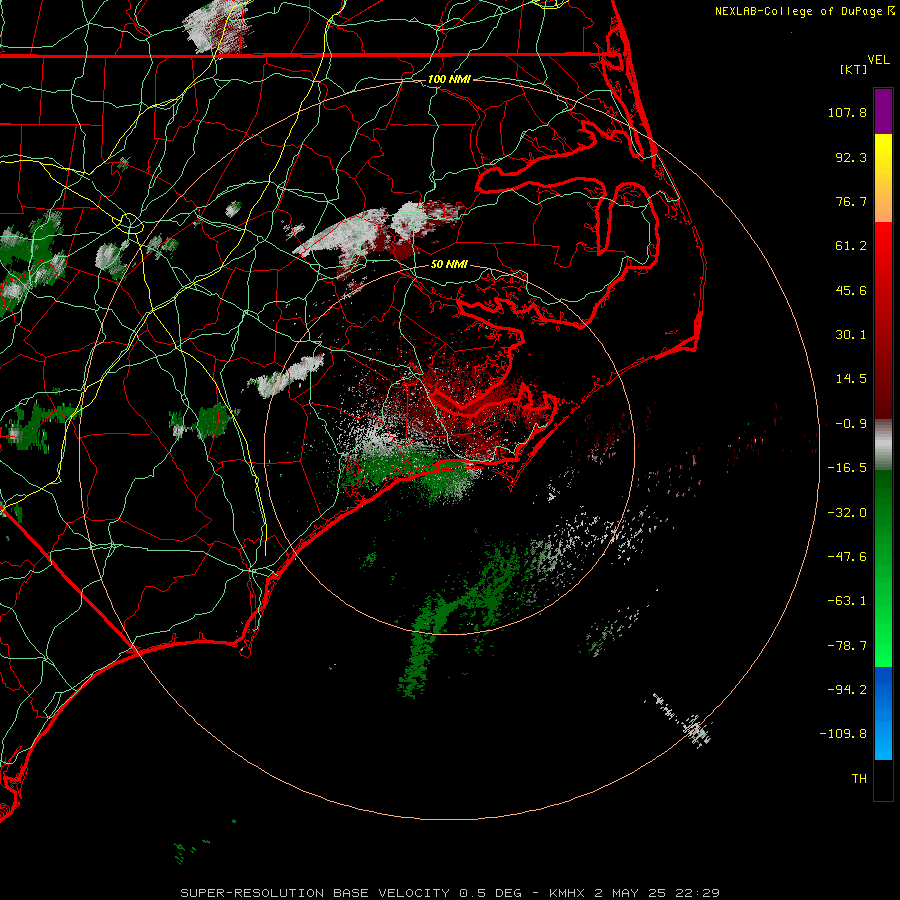This screenshot has height=900, width=900.
Task: Click the -16.5 scale value
Action: 847,468
